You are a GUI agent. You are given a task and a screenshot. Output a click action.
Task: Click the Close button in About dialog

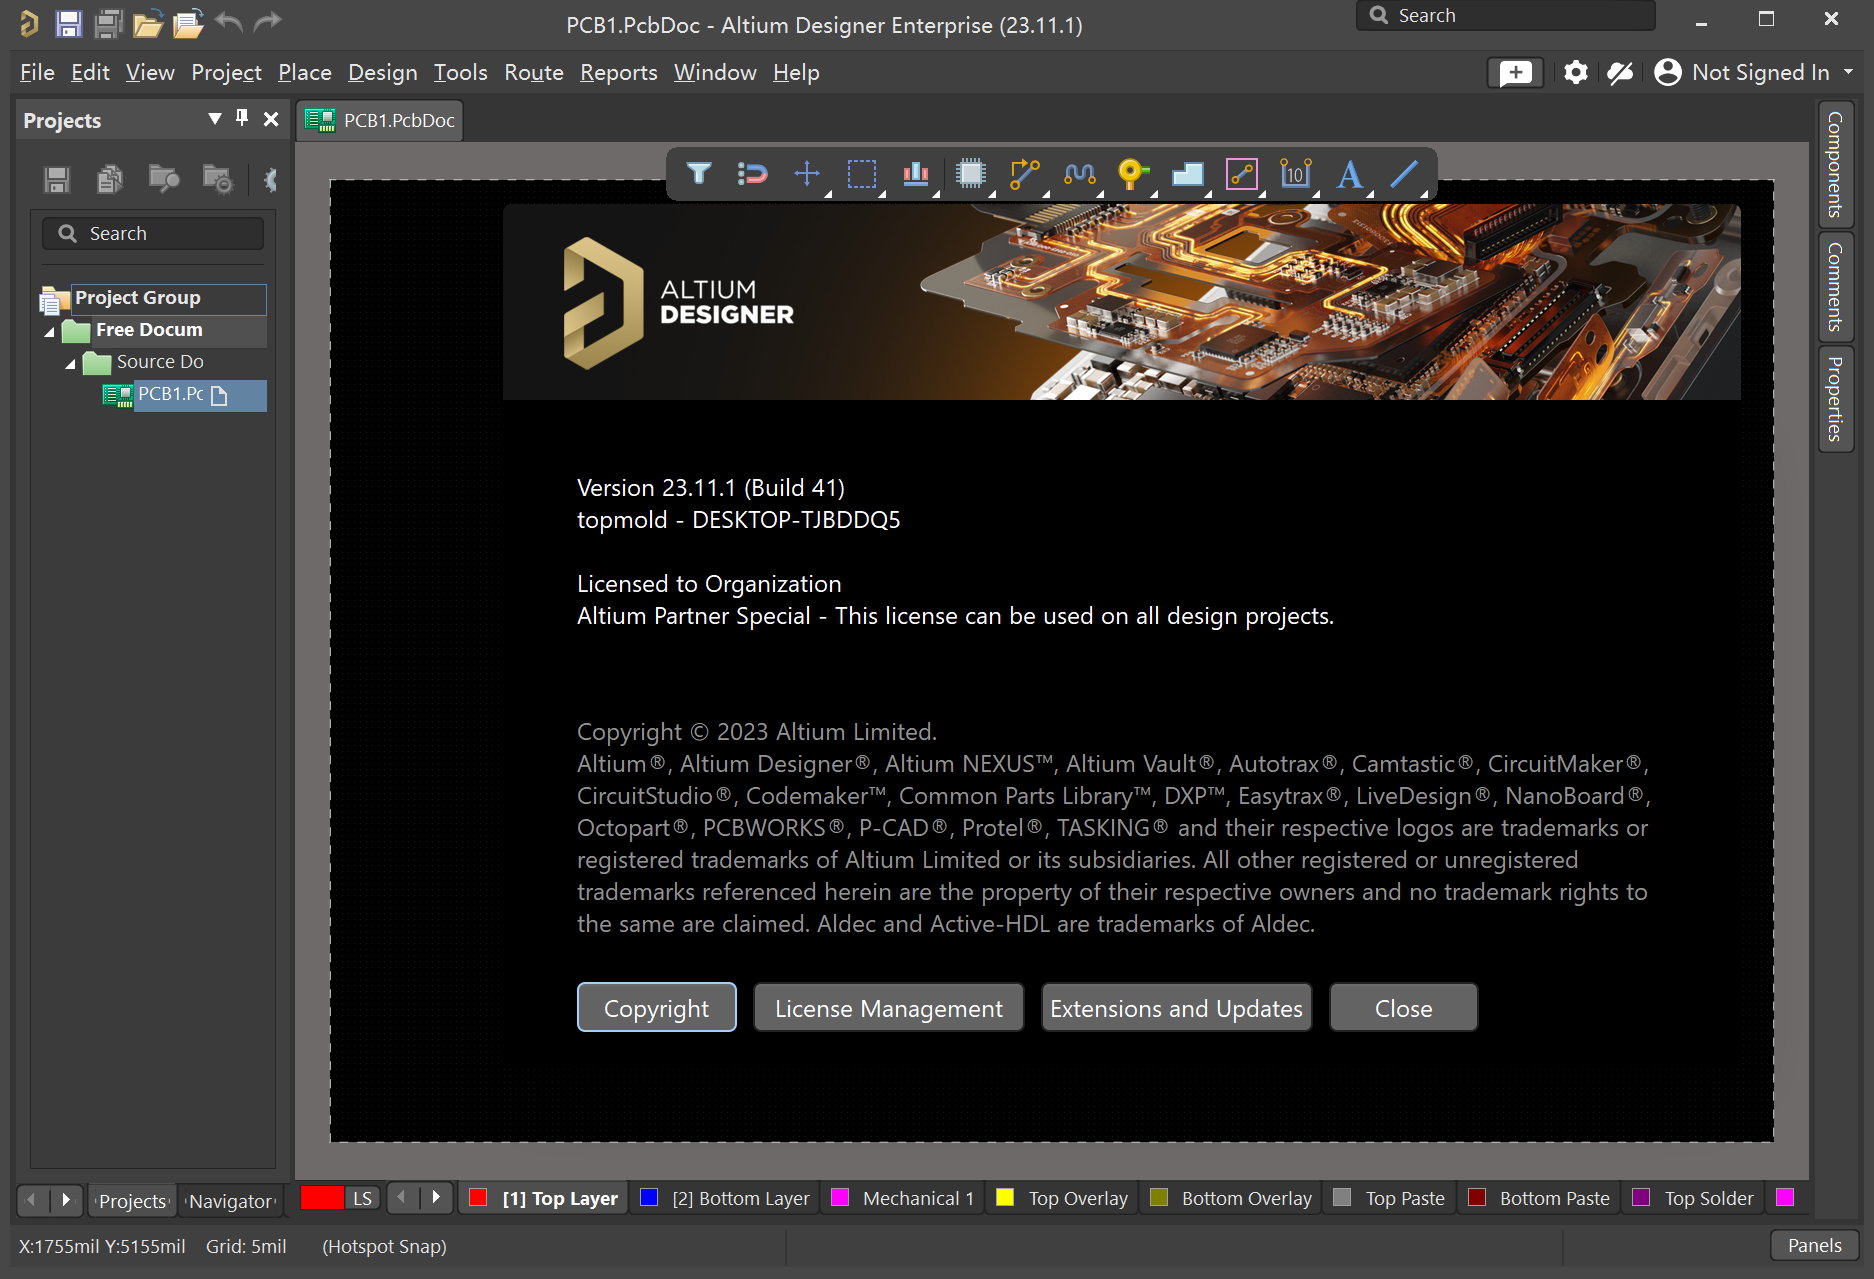(1403, 1008)
